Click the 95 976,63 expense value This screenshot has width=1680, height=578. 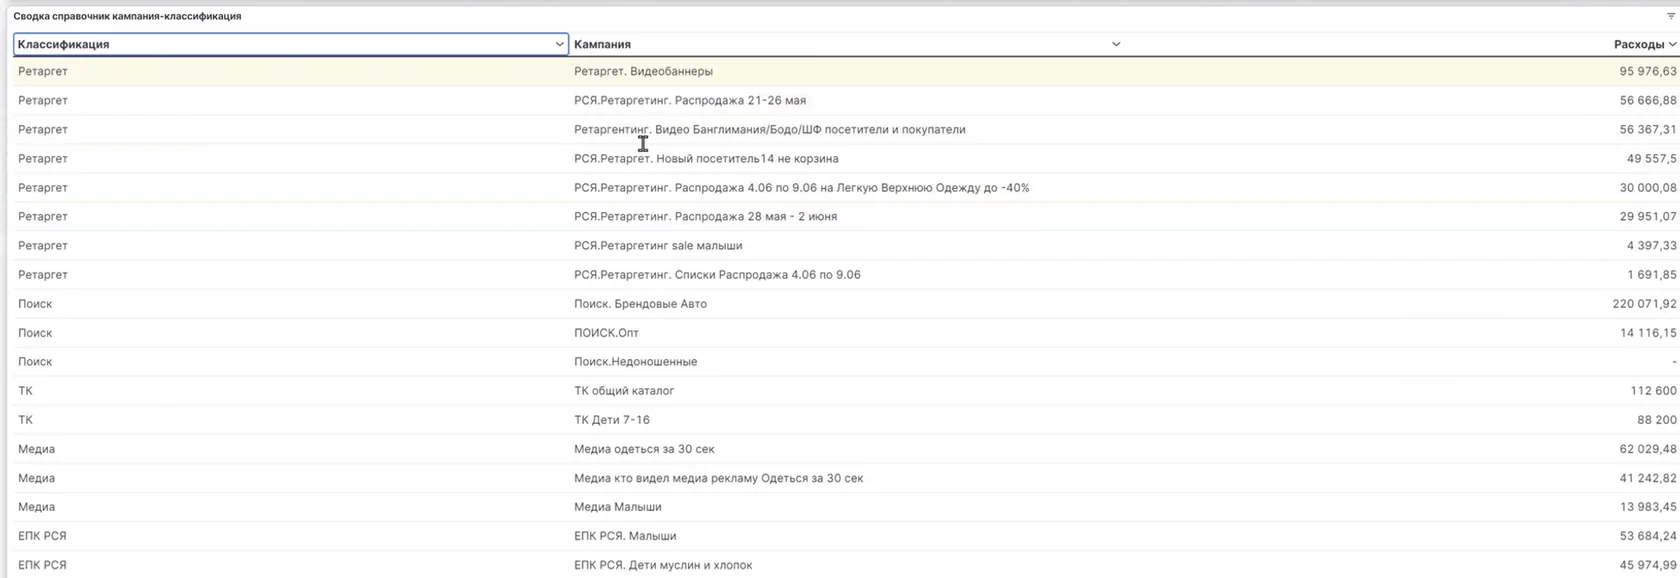(1648, 71)
